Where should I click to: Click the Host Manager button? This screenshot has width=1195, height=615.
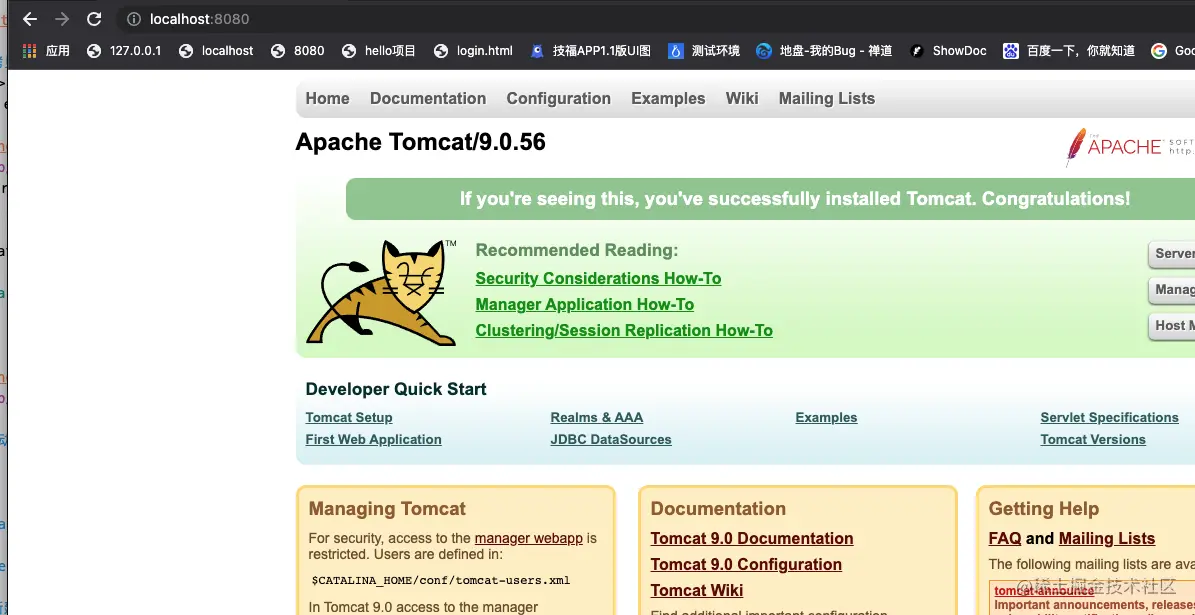(1171, 326)
